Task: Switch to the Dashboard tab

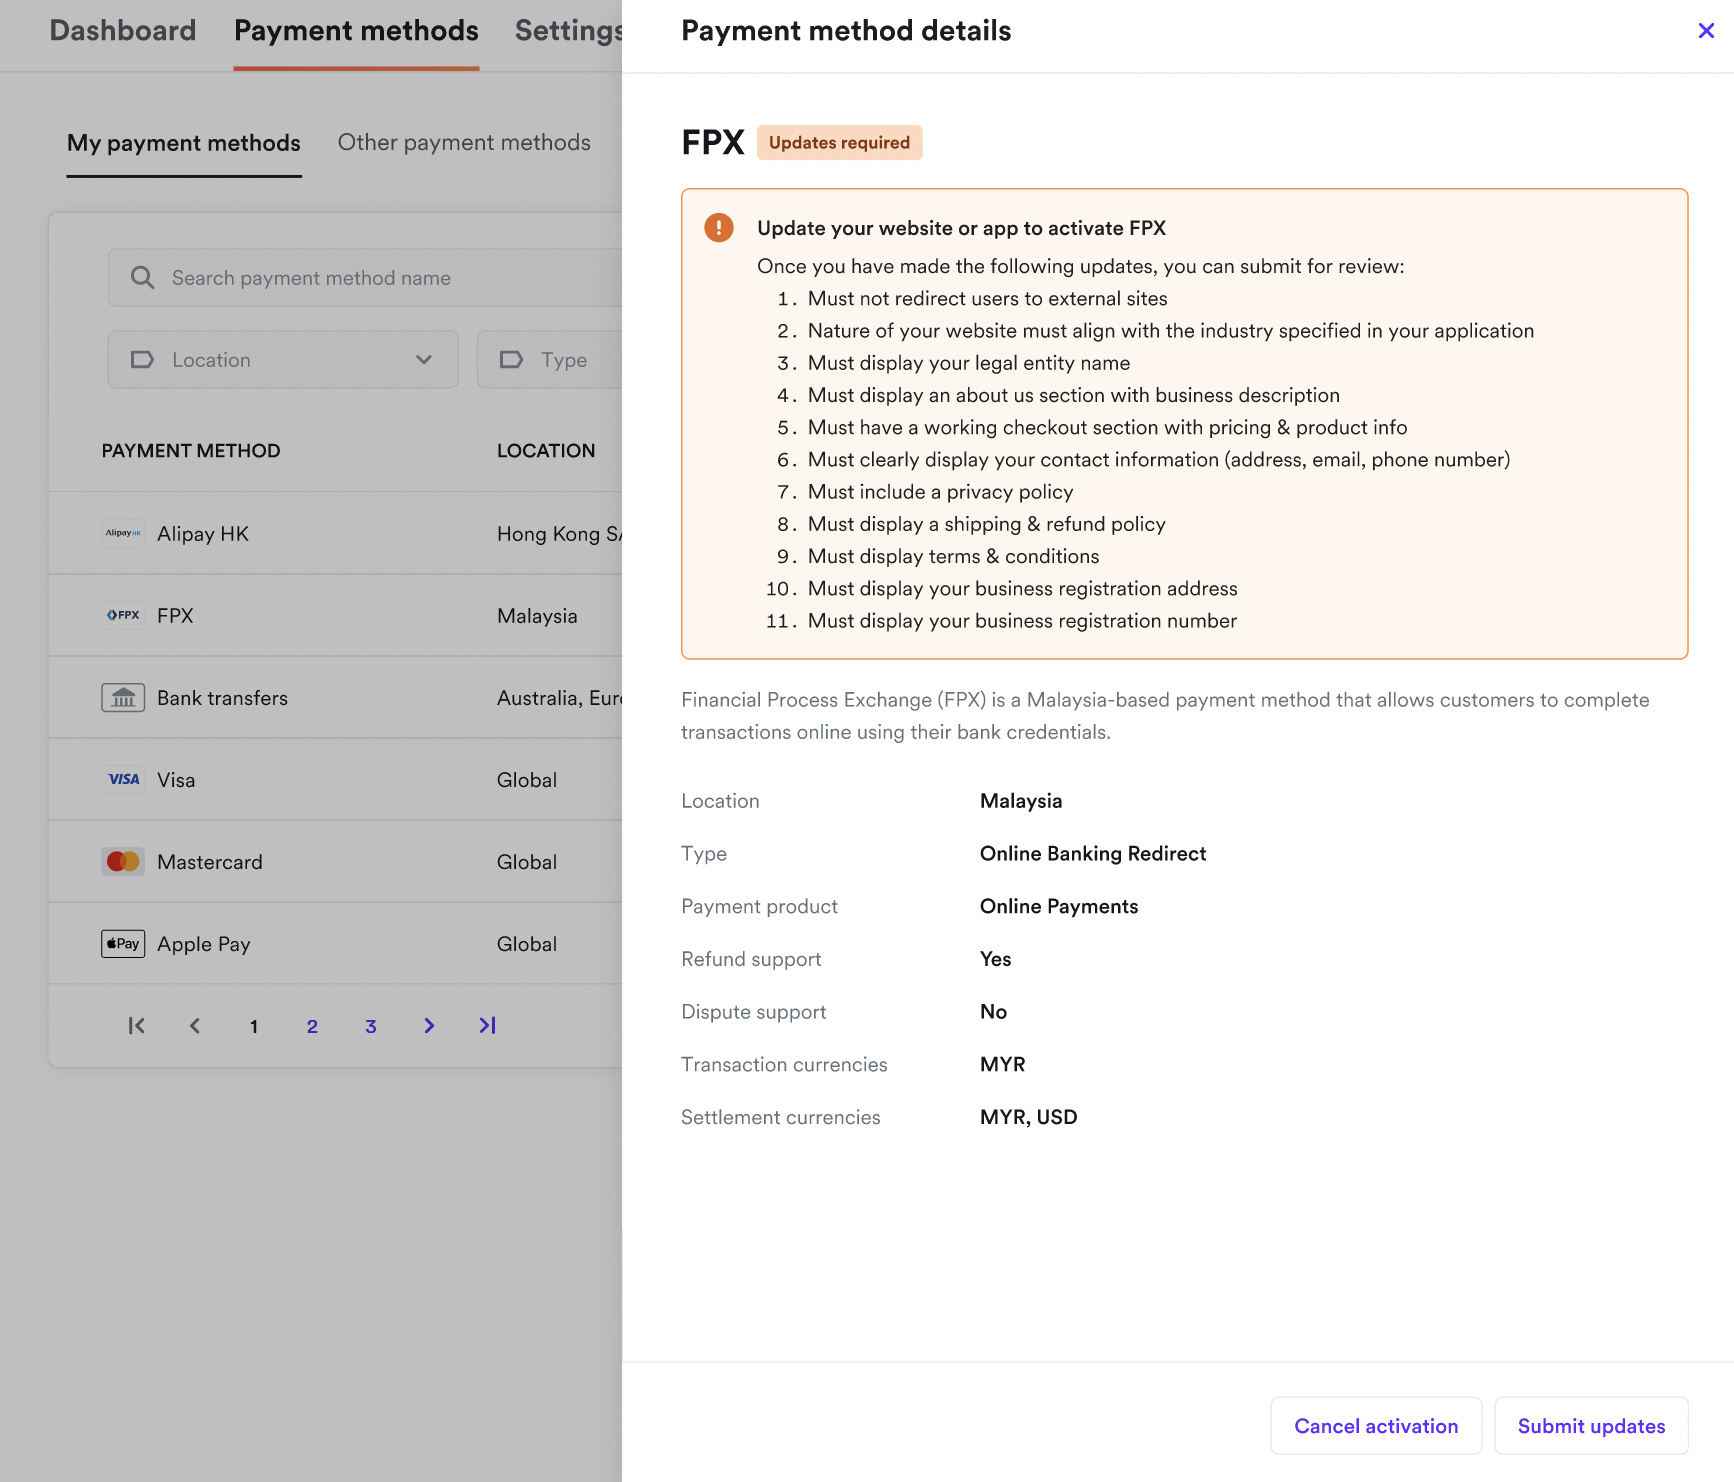Action: [122, 30]
